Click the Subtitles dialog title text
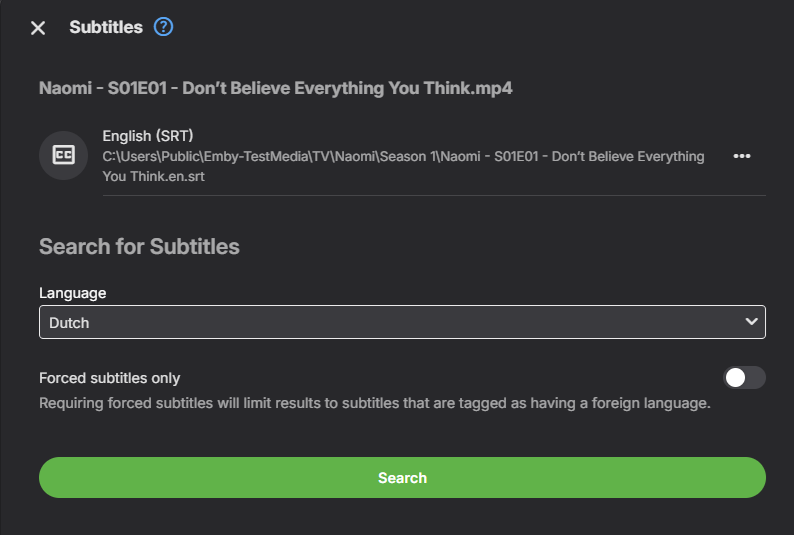Image resolution: width=794 pixels, height=535 pixels. point(106,27)
